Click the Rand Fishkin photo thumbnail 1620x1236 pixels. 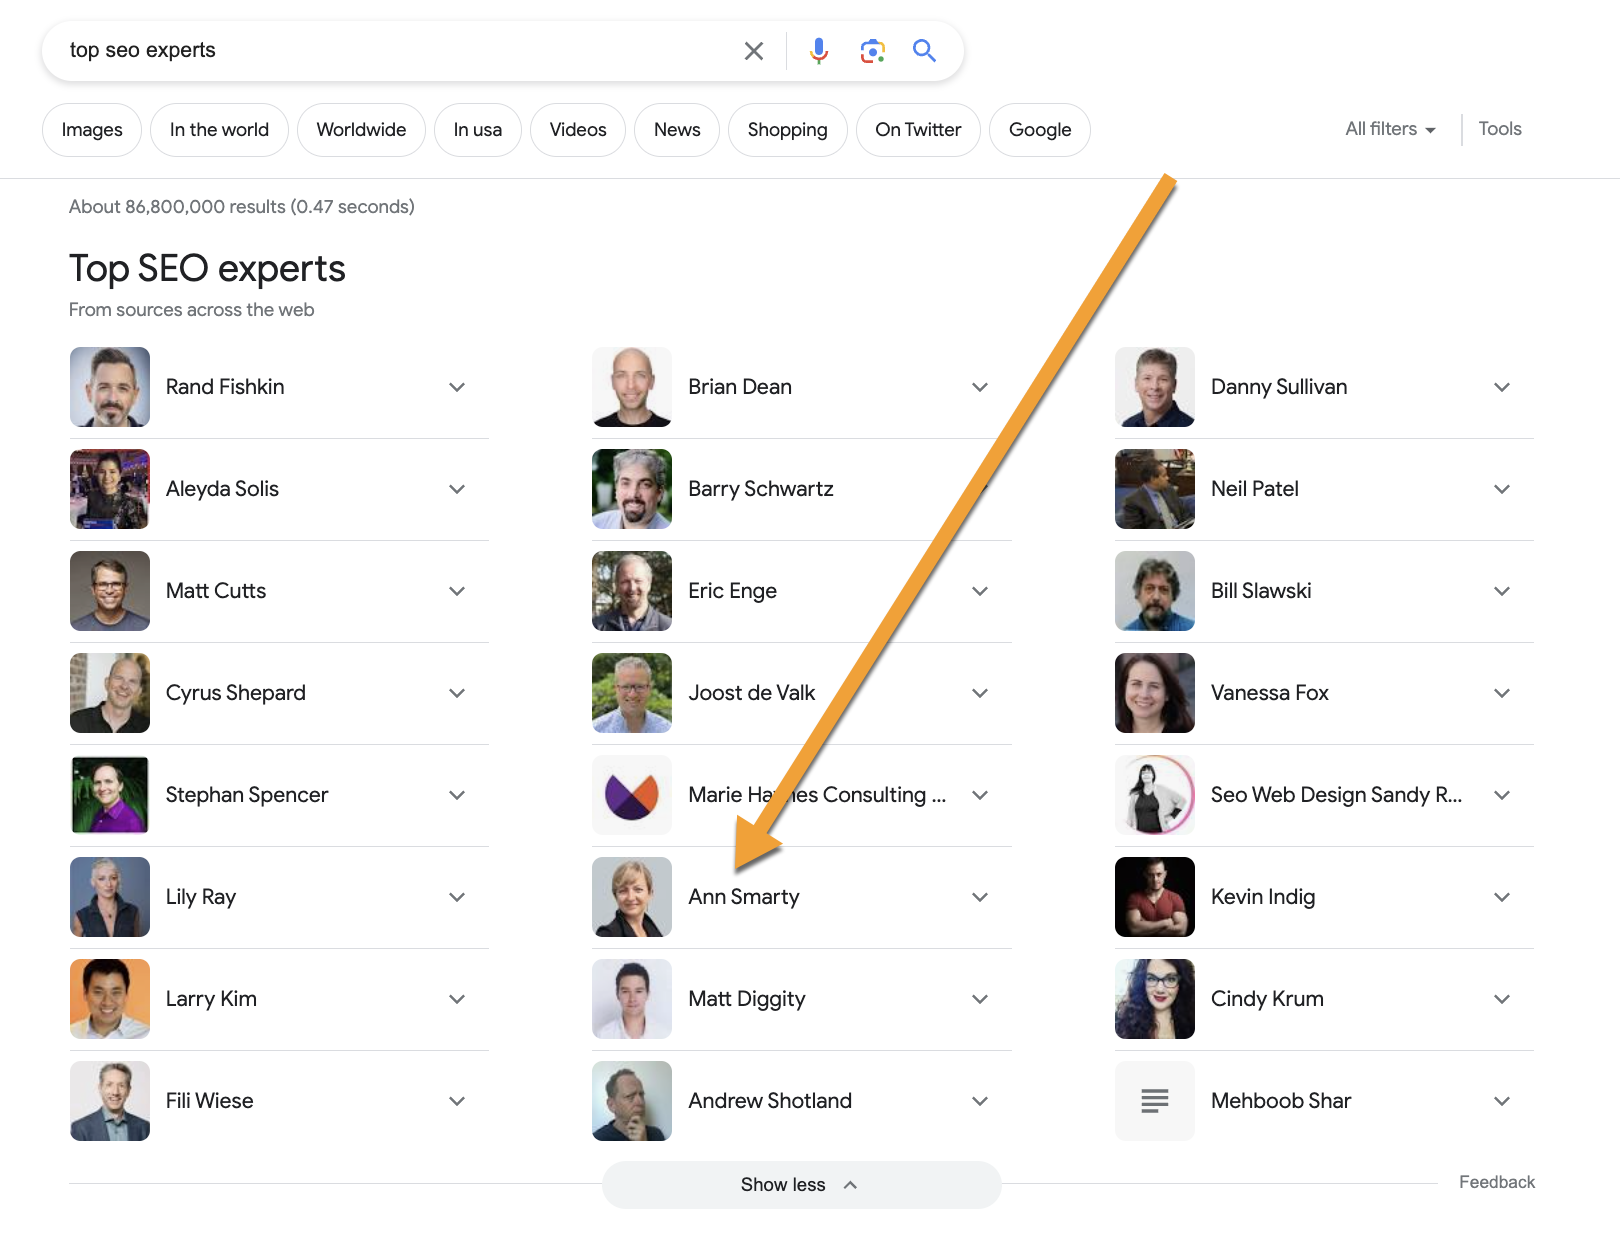click(x=110, y=387)
